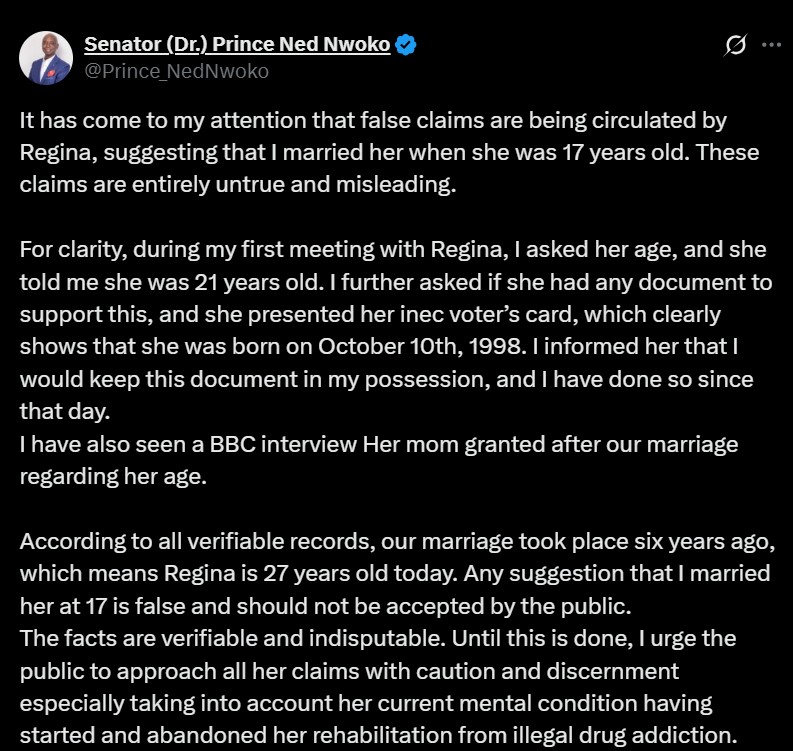This screenshot has width=793, height=751.
Task: Click the @Prince_NedNwoko handle
Action: click(x=176, y=71)
